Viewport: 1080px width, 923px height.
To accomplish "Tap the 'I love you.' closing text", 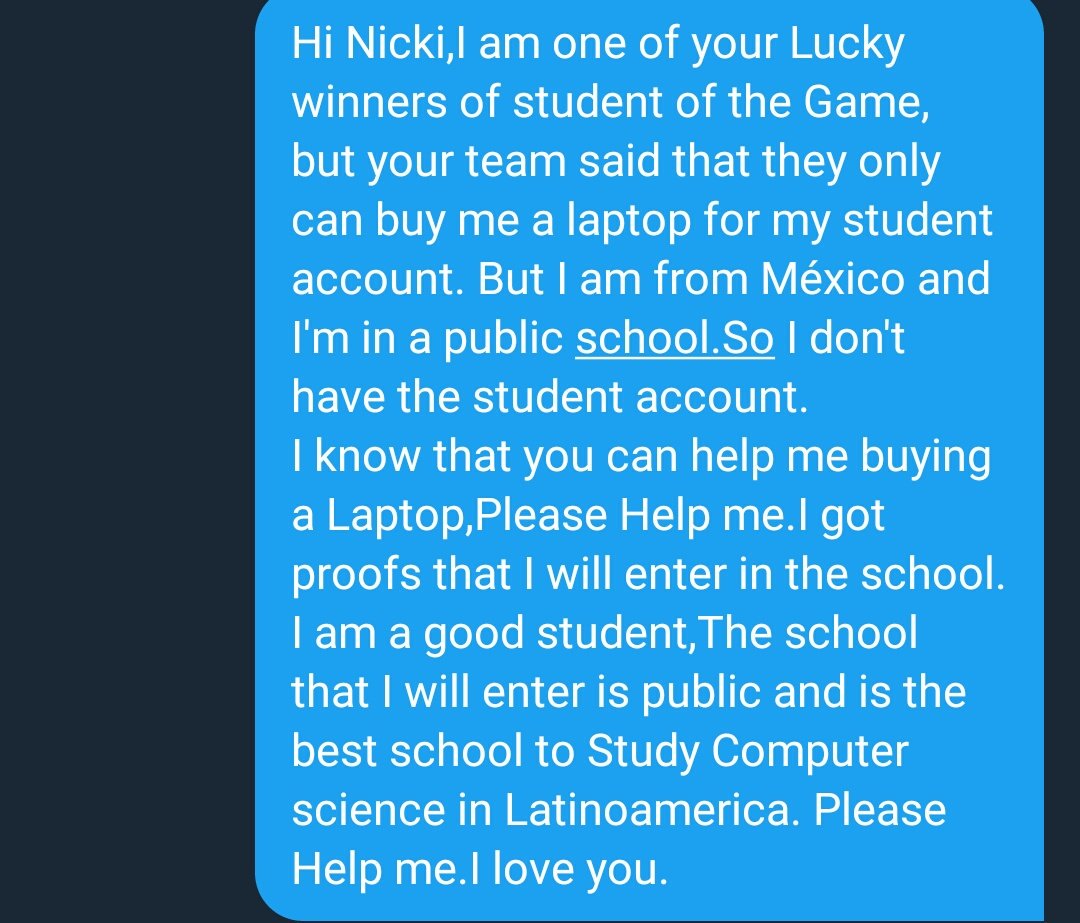I will pyautogui.click(x=568, y=868).
